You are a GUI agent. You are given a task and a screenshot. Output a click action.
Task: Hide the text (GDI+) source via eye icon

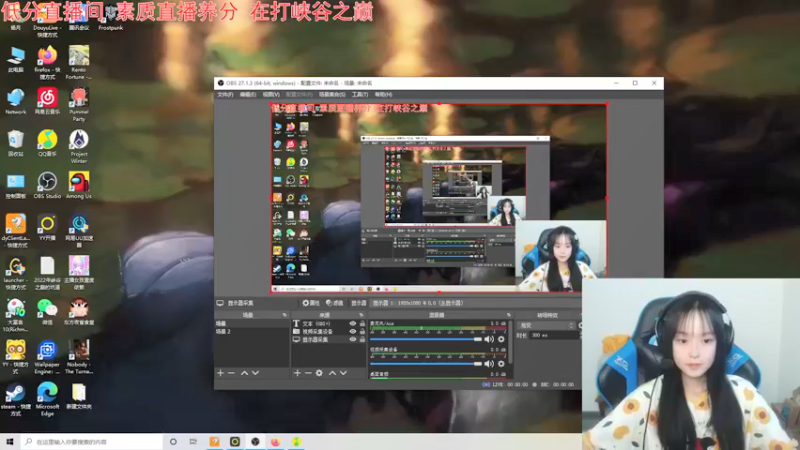click(x=353, y=323)
